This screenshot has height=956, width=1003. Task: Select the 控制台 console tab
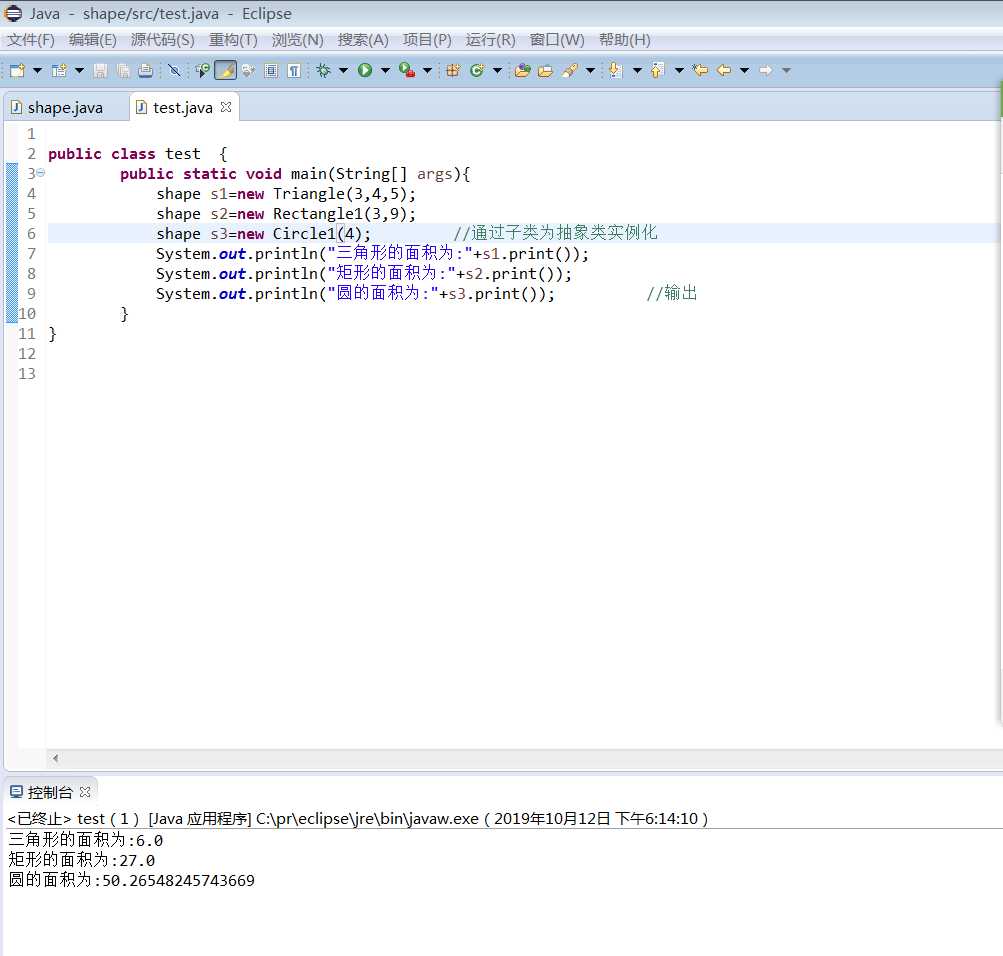[x=50, y=792]
